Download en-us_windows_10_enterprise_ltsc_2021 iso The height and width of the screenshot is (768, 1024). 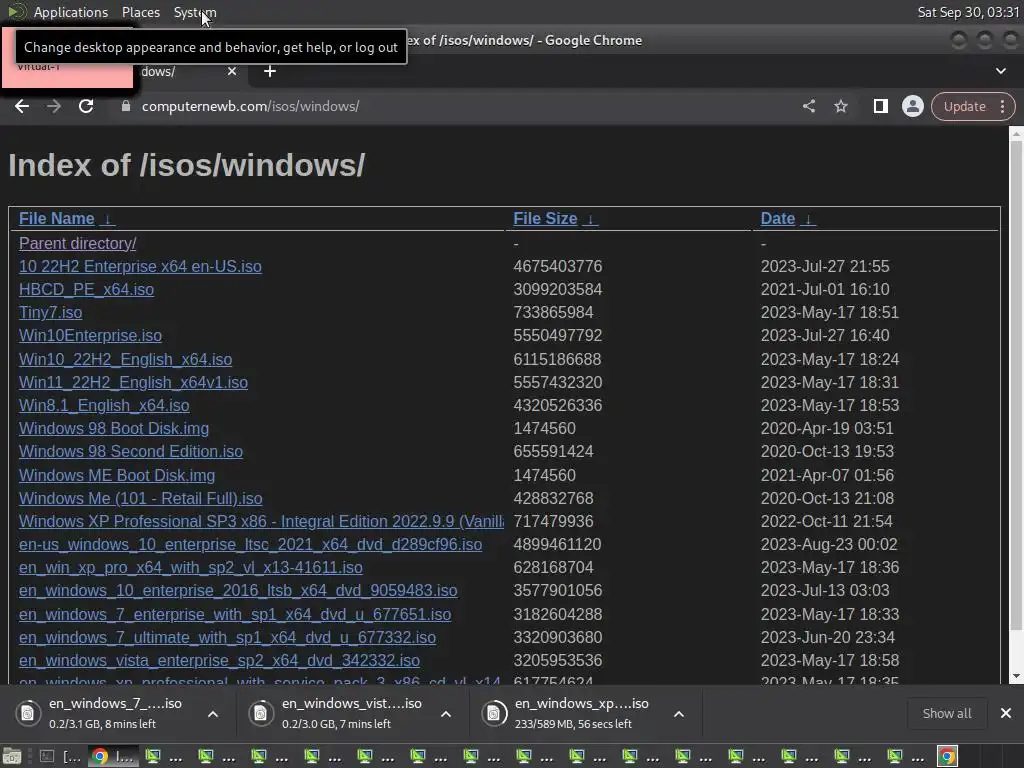click(x=250, y=545)
